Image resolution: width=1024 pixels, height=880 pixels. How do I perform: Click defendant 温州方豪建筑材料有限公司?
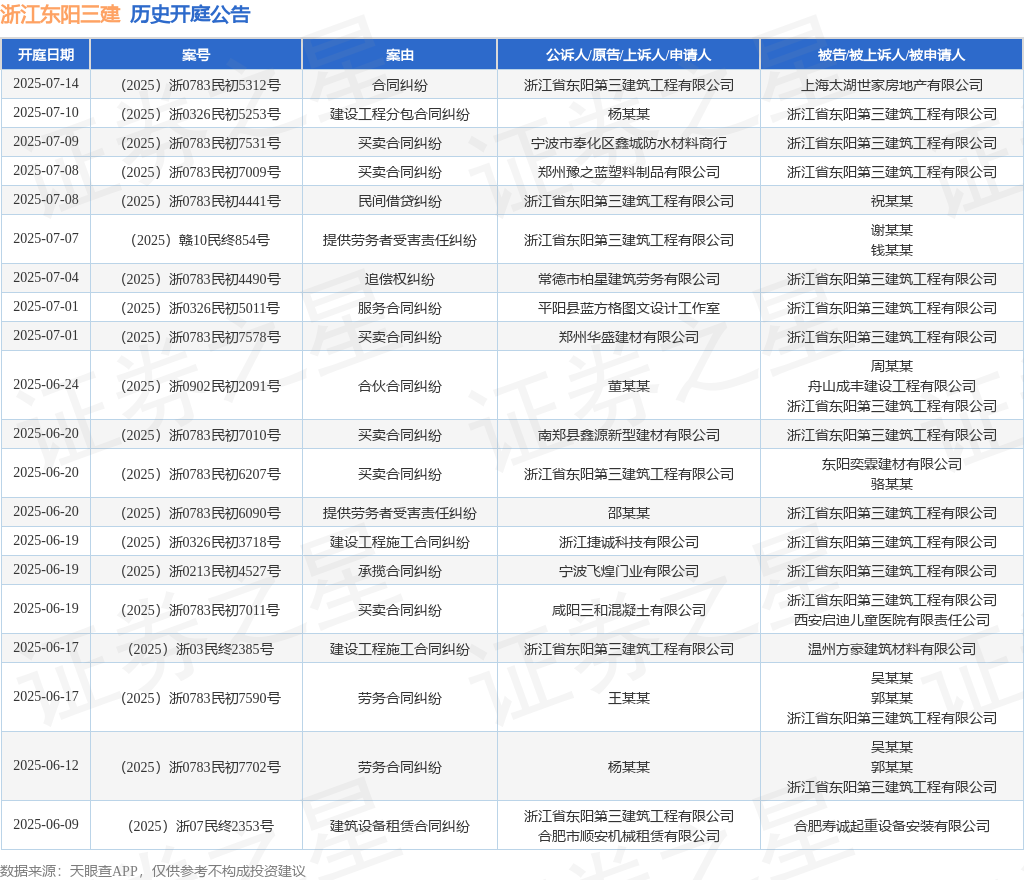coord(891,650)
